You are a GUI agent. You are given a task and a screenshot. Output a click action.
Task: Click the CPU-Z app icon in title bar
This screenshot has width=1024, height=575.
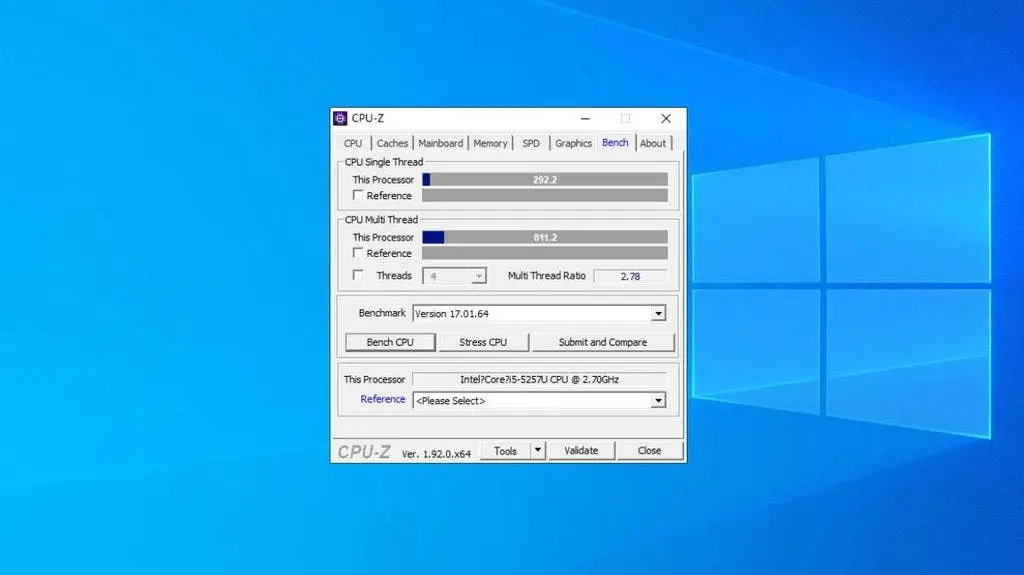340,118
